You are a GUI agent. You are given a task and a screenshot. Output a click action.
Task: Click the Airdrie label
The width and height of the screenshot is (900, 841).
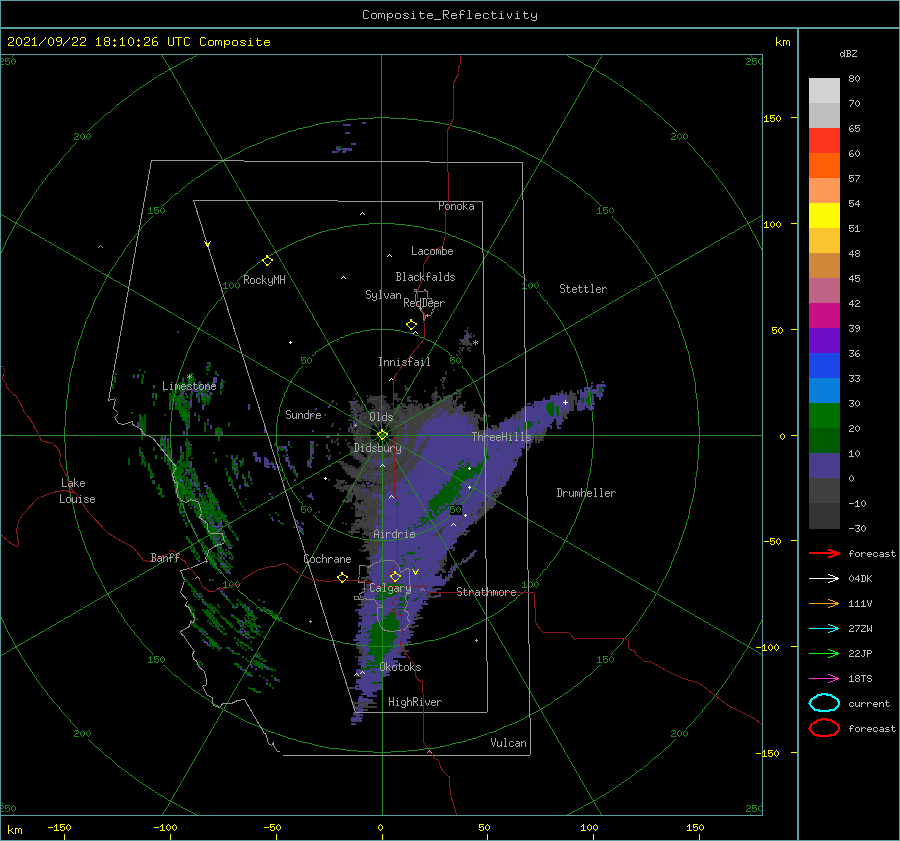pos(394,534)
